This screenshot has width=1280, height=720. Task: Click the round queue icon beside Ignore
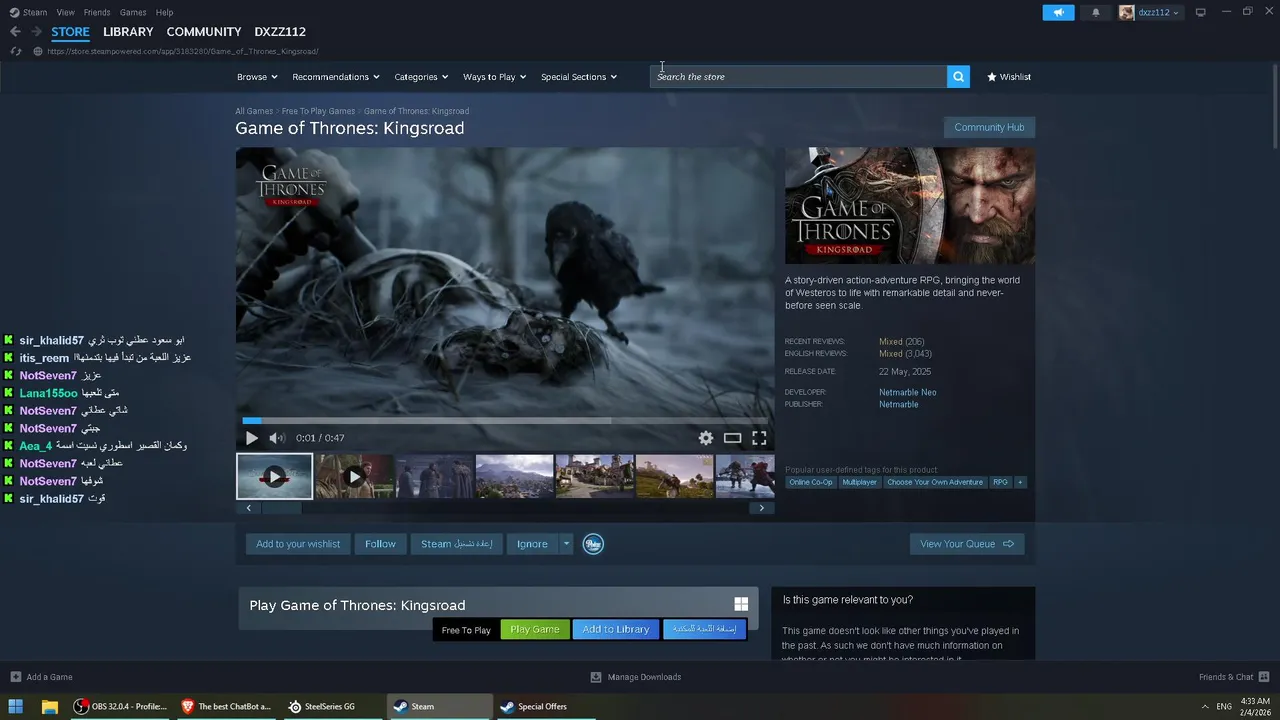coord(593,544)
